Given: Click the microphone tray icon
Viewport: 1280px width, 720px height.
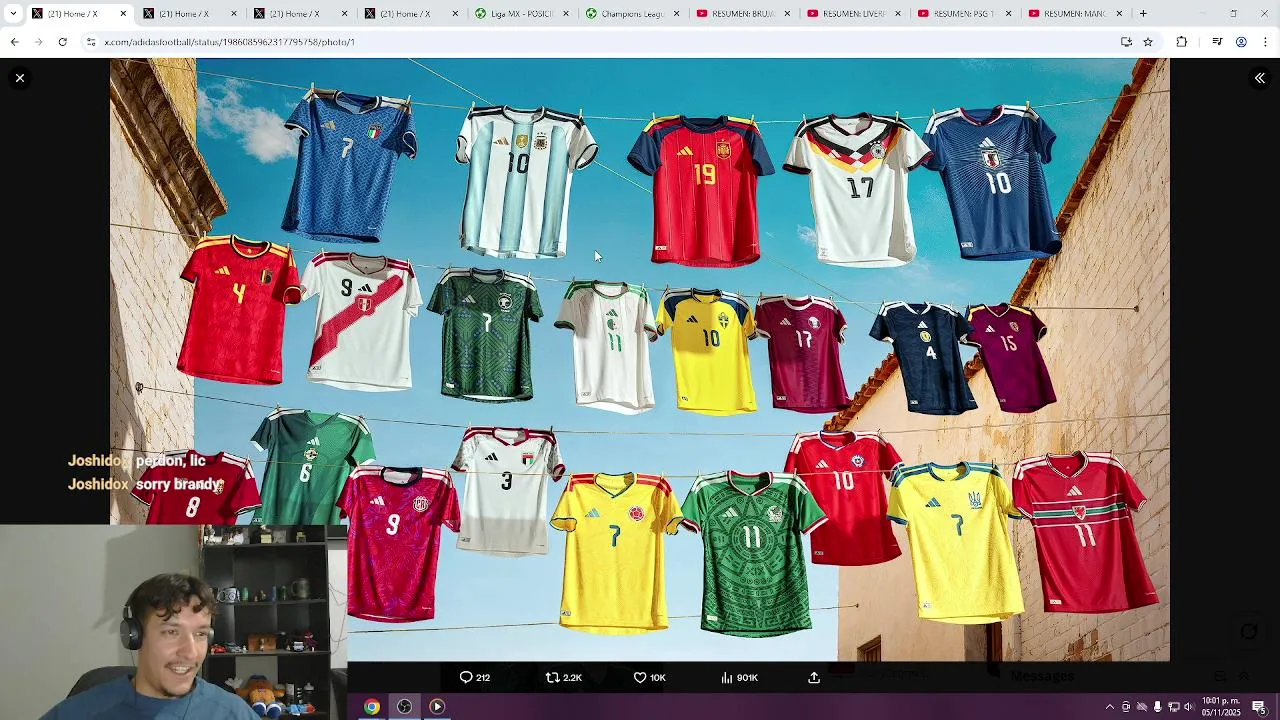Looking at the screenshot, I should (x=1157, y=707).
